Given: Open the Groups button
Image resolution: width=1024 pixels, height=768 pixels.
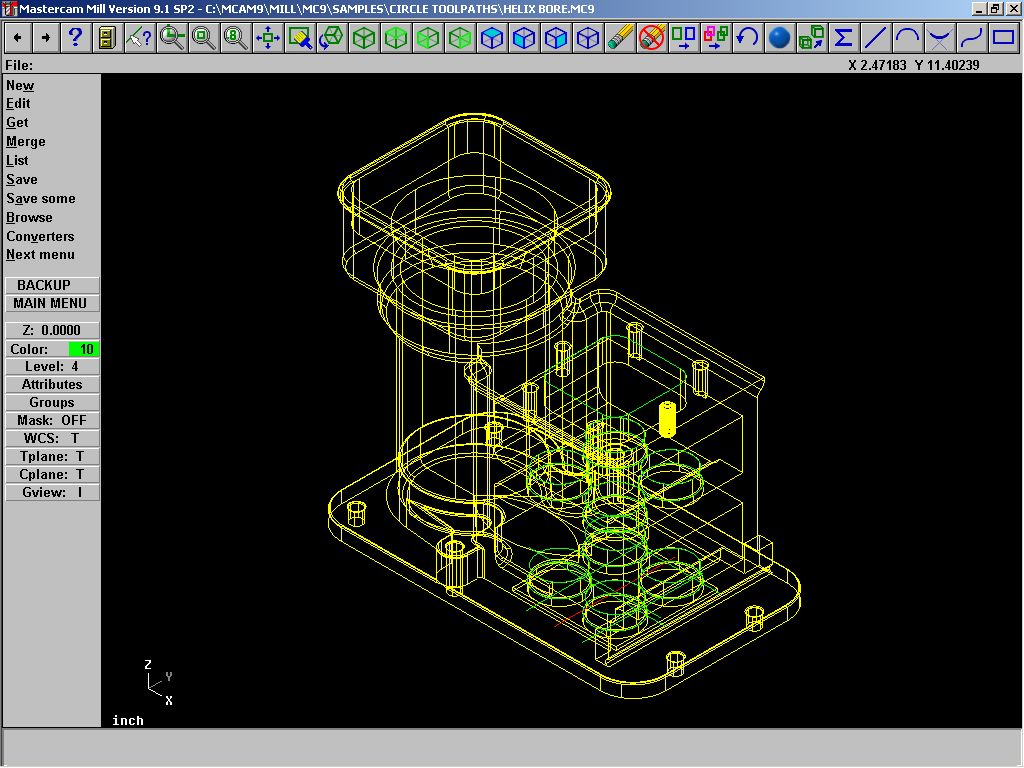Looking at the screenshot, I should tap(52, 402).
